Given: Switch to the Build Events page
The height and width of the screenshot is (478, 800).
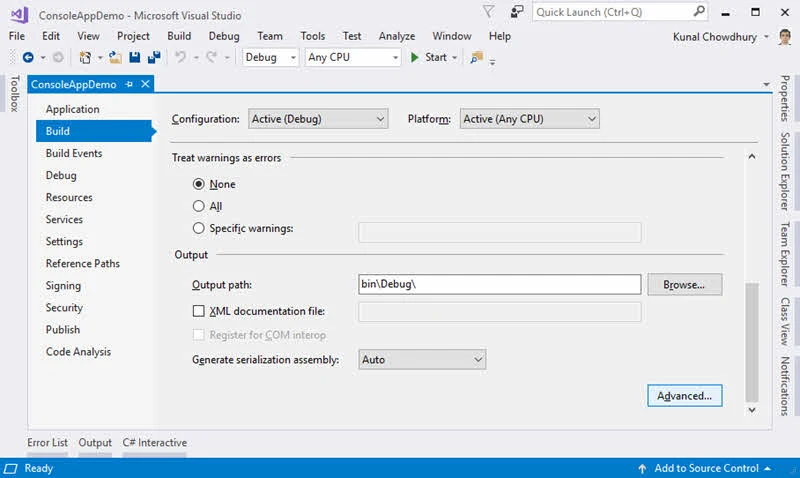Looking at the screenshot, I should [74, 153].
